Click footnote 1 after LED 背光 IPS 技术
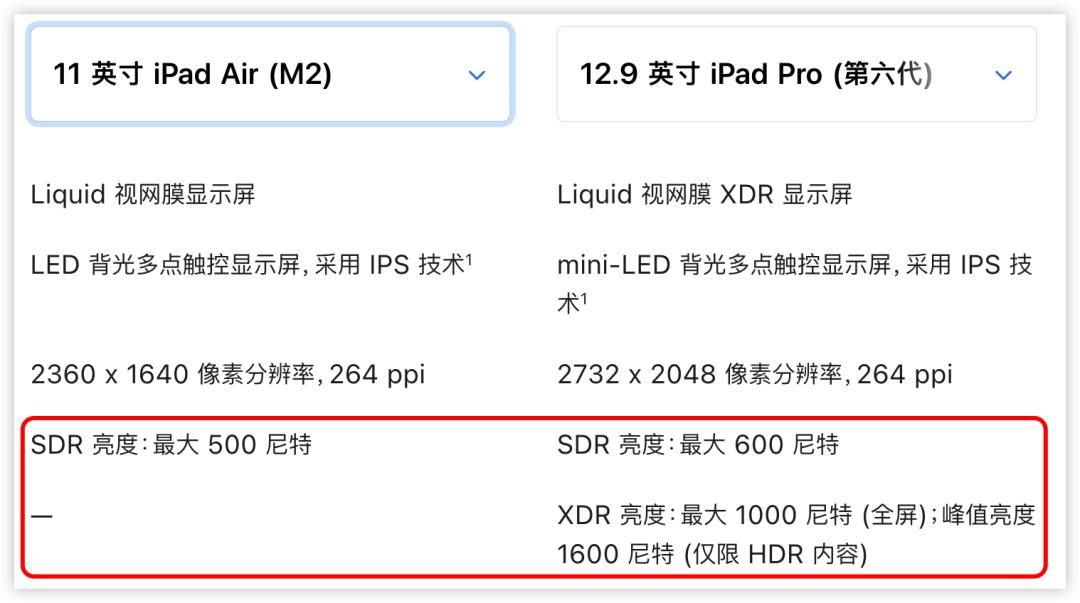The image size is (1080, 603). click(469, 259)
